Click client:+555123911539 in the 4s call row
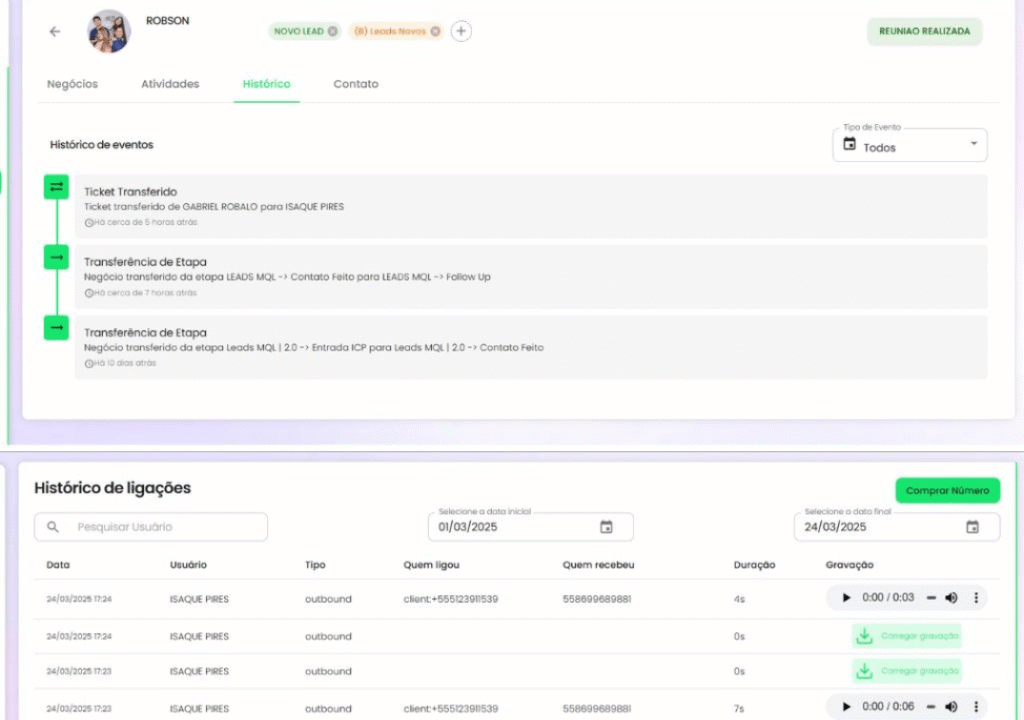 (451, 599)
